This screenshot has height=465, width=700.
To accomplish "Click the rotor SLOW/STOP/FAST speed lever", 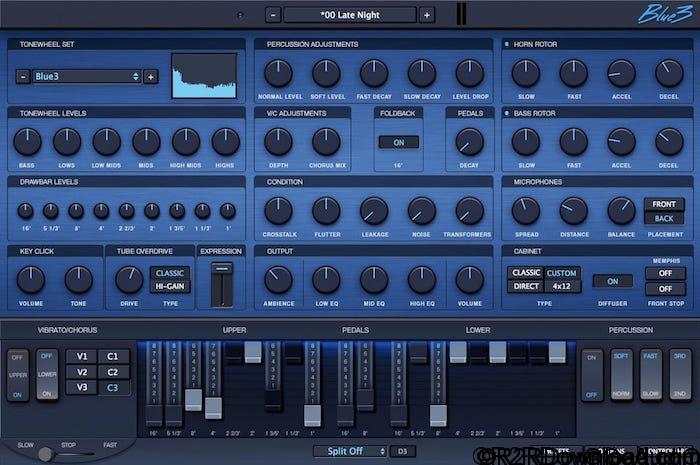I will pyautogui.click(x=46, y=454).
